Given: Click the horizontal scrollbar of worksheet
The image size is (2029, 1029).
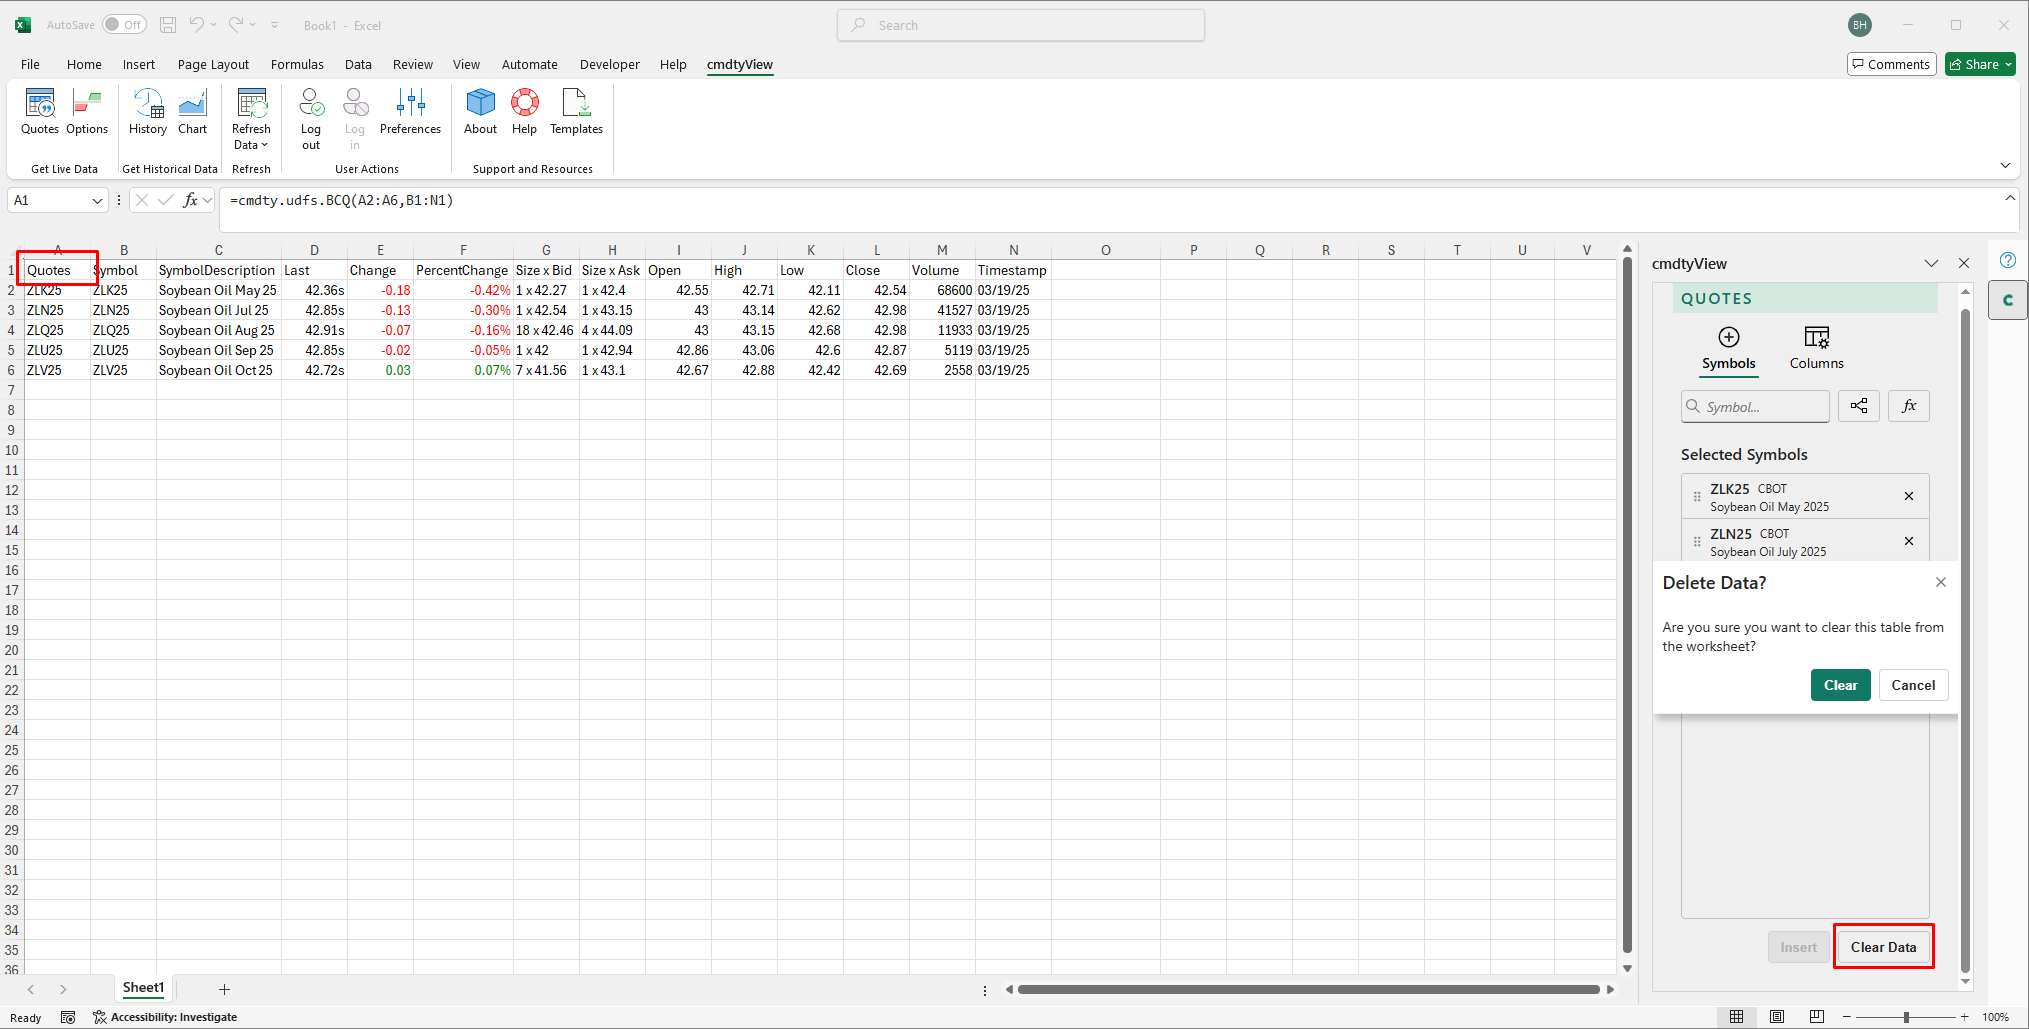Looking at the screenshot, I should [1308, 990].
